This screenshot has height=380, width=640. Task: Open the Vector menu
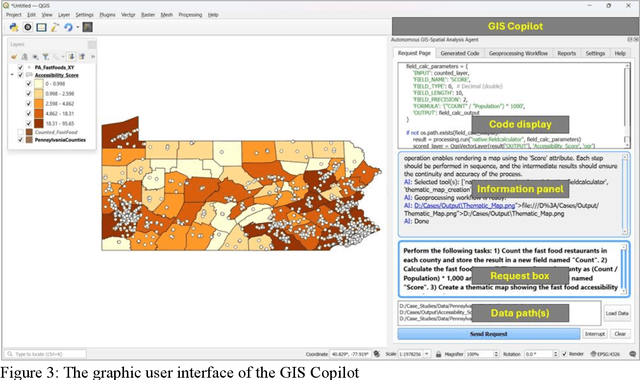click(128, 15)
